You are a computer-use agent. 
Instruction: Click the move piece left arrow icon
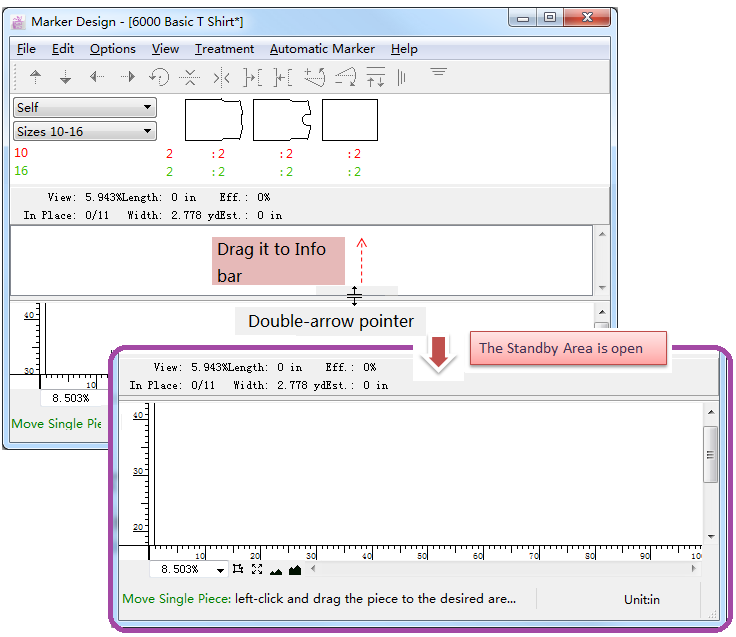pyautogui.click(x=96, y=77)
